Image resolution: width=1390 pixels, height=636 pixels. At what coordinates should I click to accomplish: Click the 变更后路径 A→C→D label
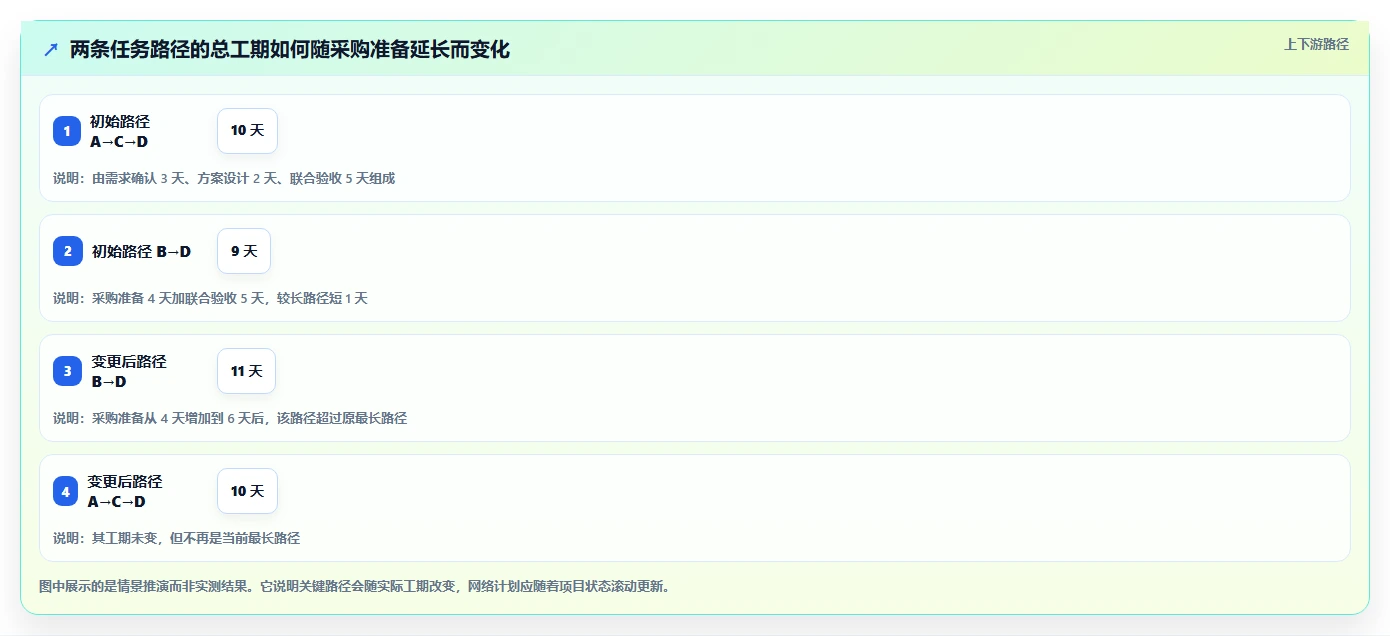(x=125, y=491)
